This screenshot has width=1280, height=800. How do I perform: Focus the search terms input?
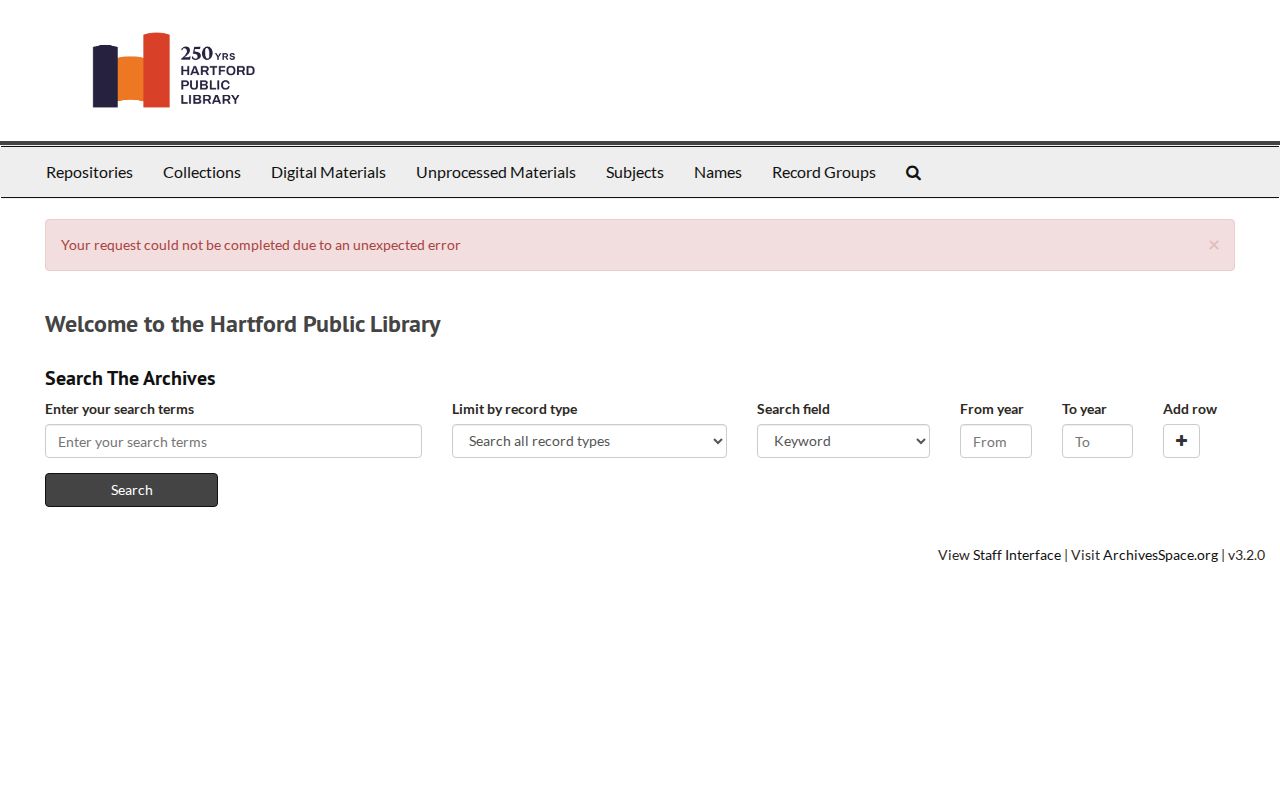(x=233, y=441)
